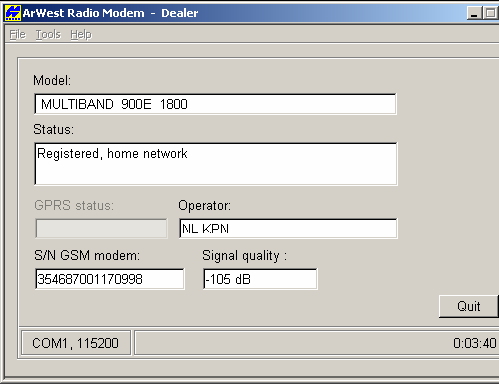
Task: Click the COM1, 115200 status bar panel
Action: [76, 343]
